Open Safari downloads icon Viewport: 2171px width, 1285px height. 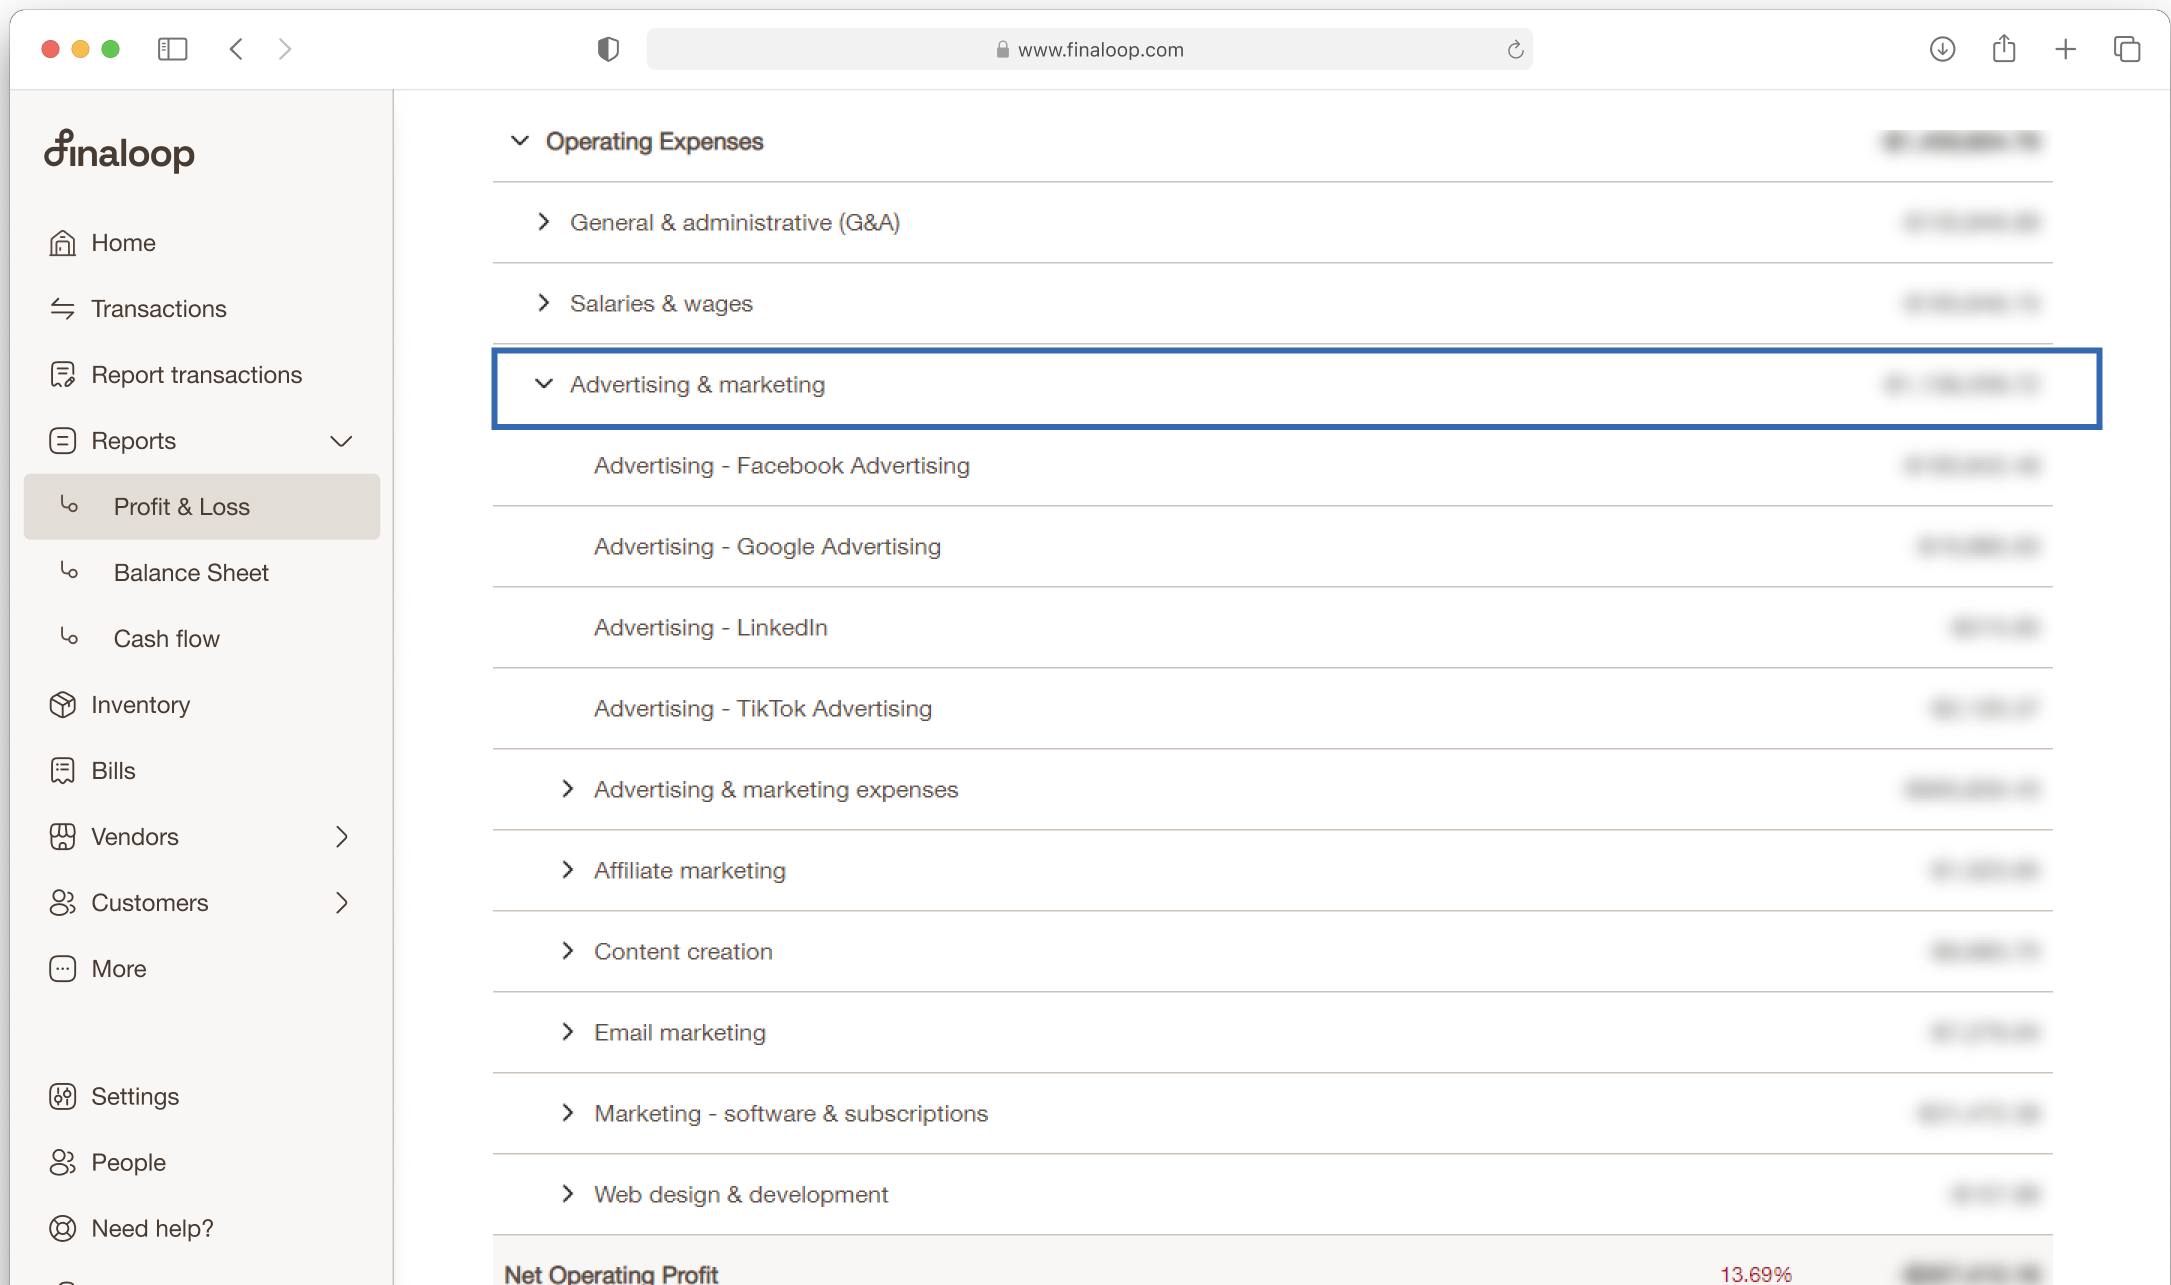[1942, 49]
